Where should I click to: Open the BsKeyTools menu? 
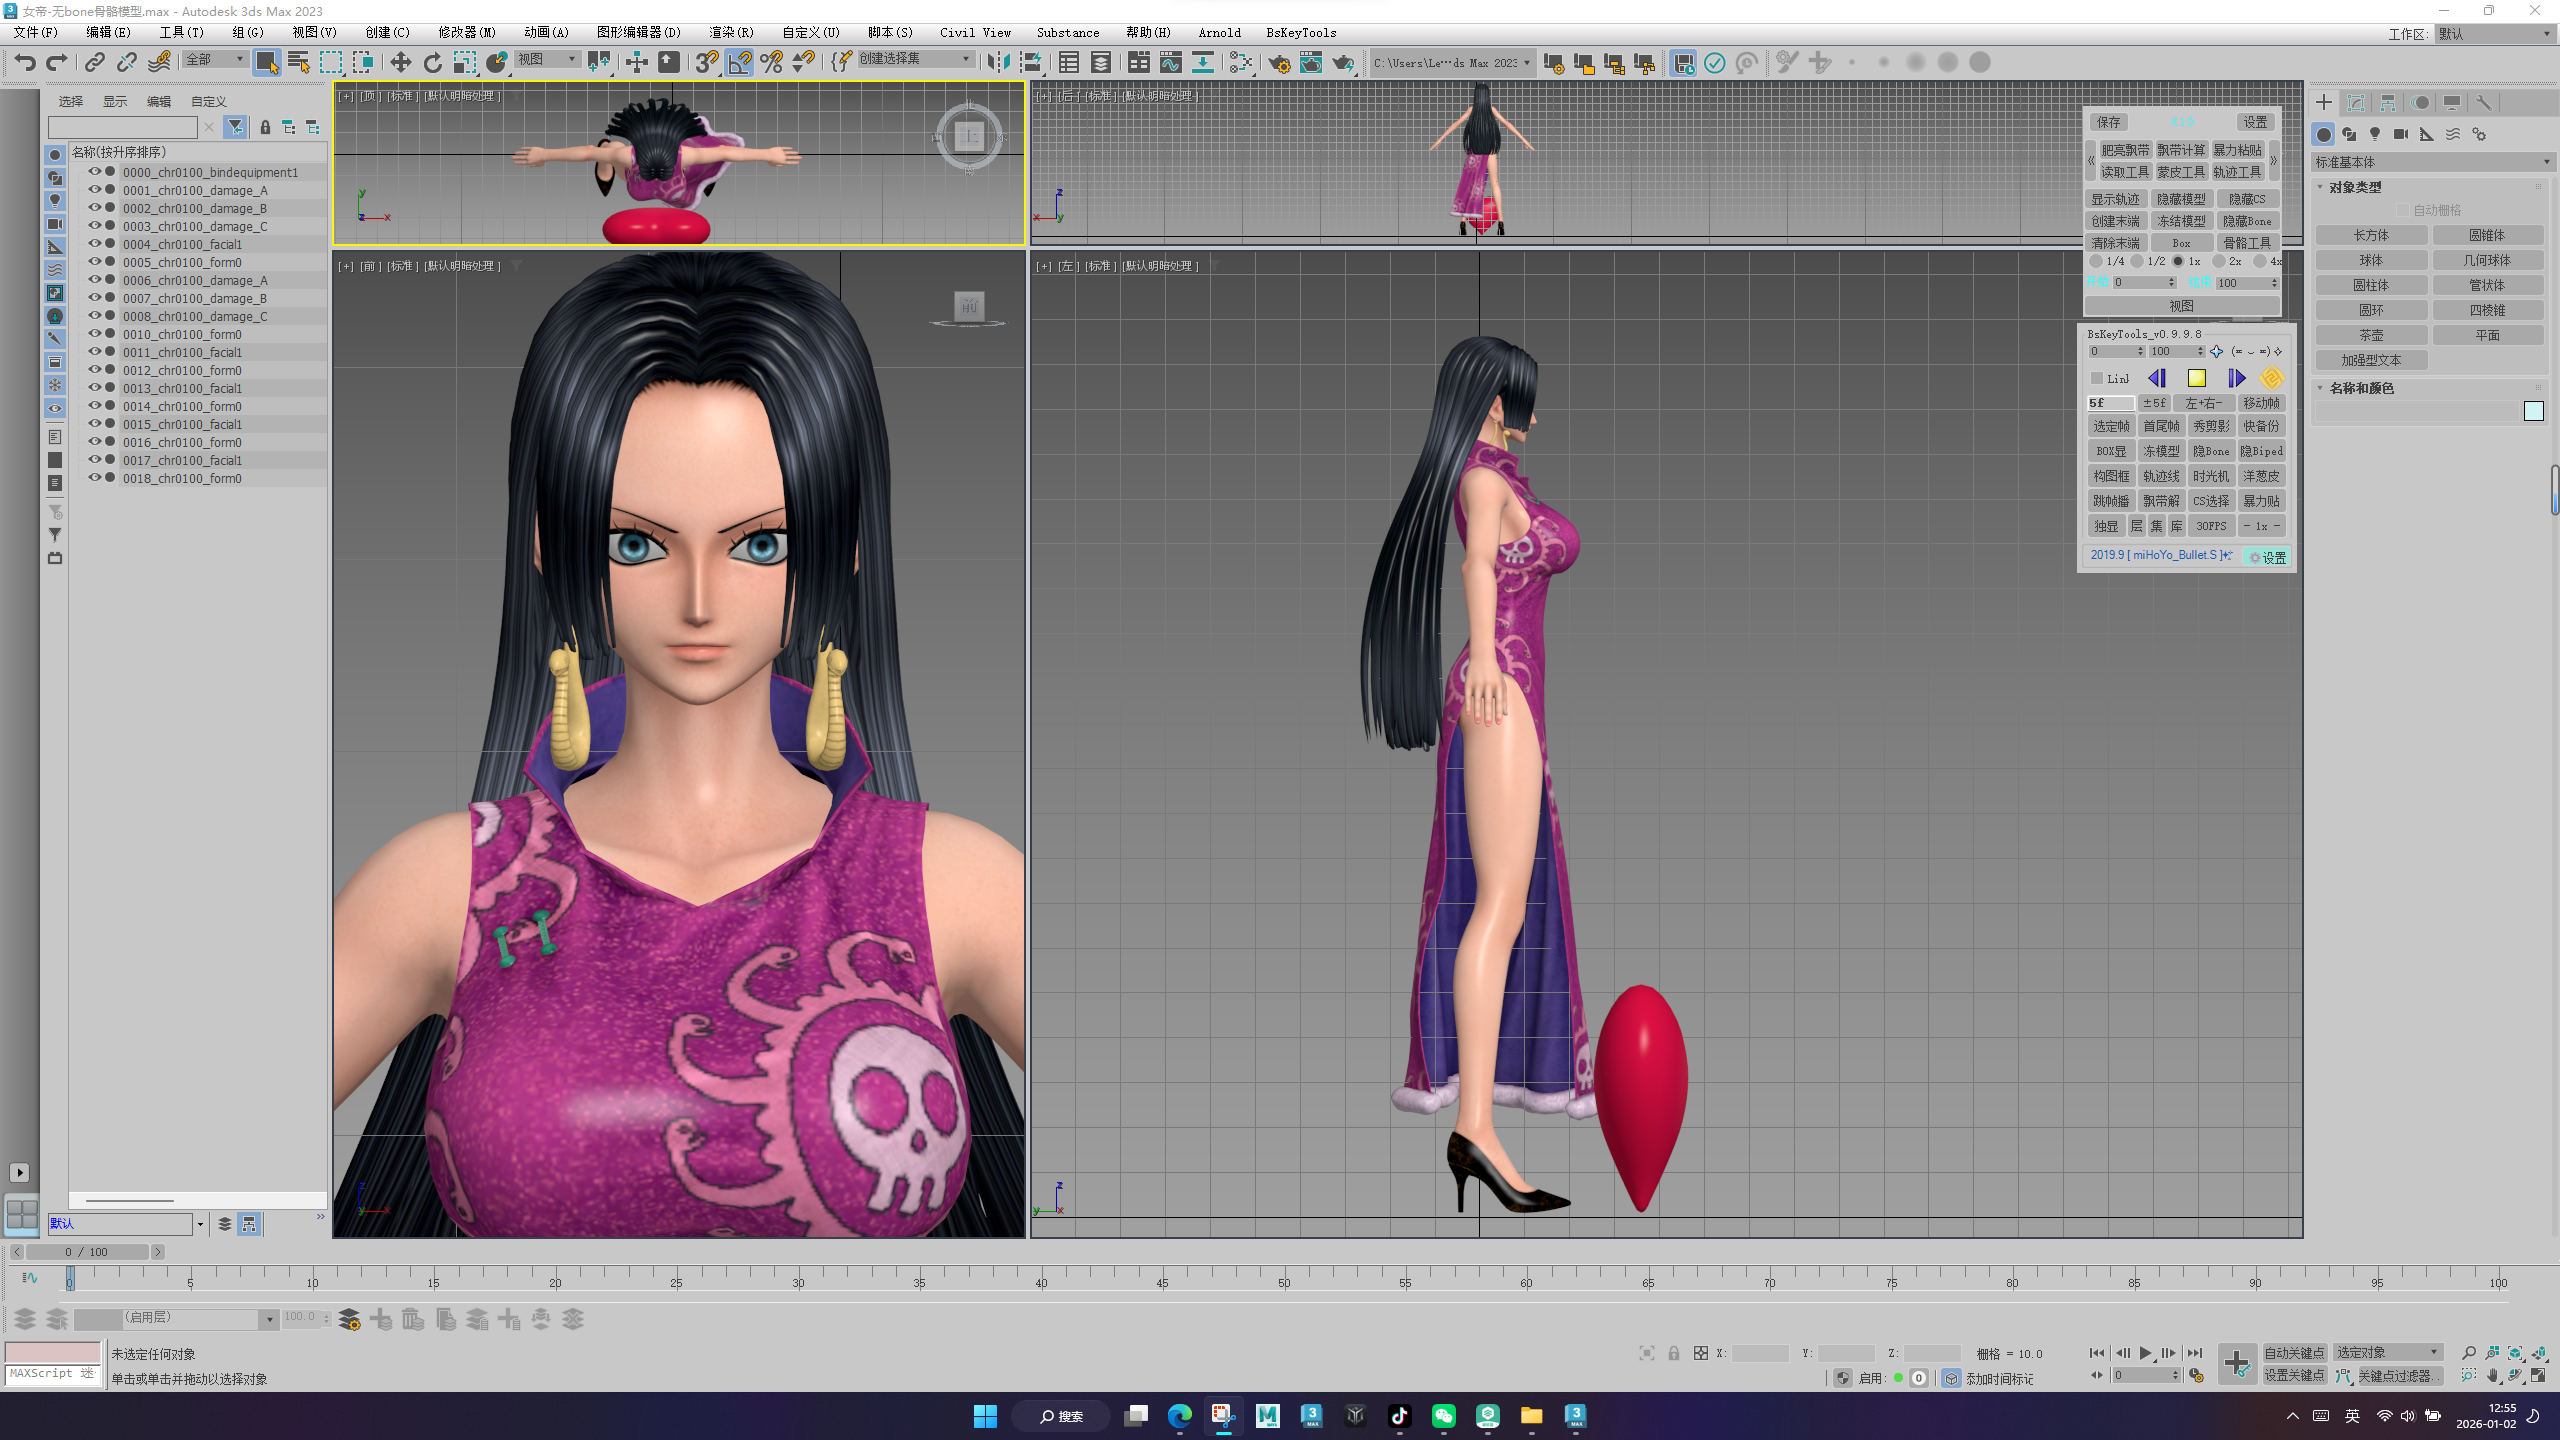[1300, 33]
